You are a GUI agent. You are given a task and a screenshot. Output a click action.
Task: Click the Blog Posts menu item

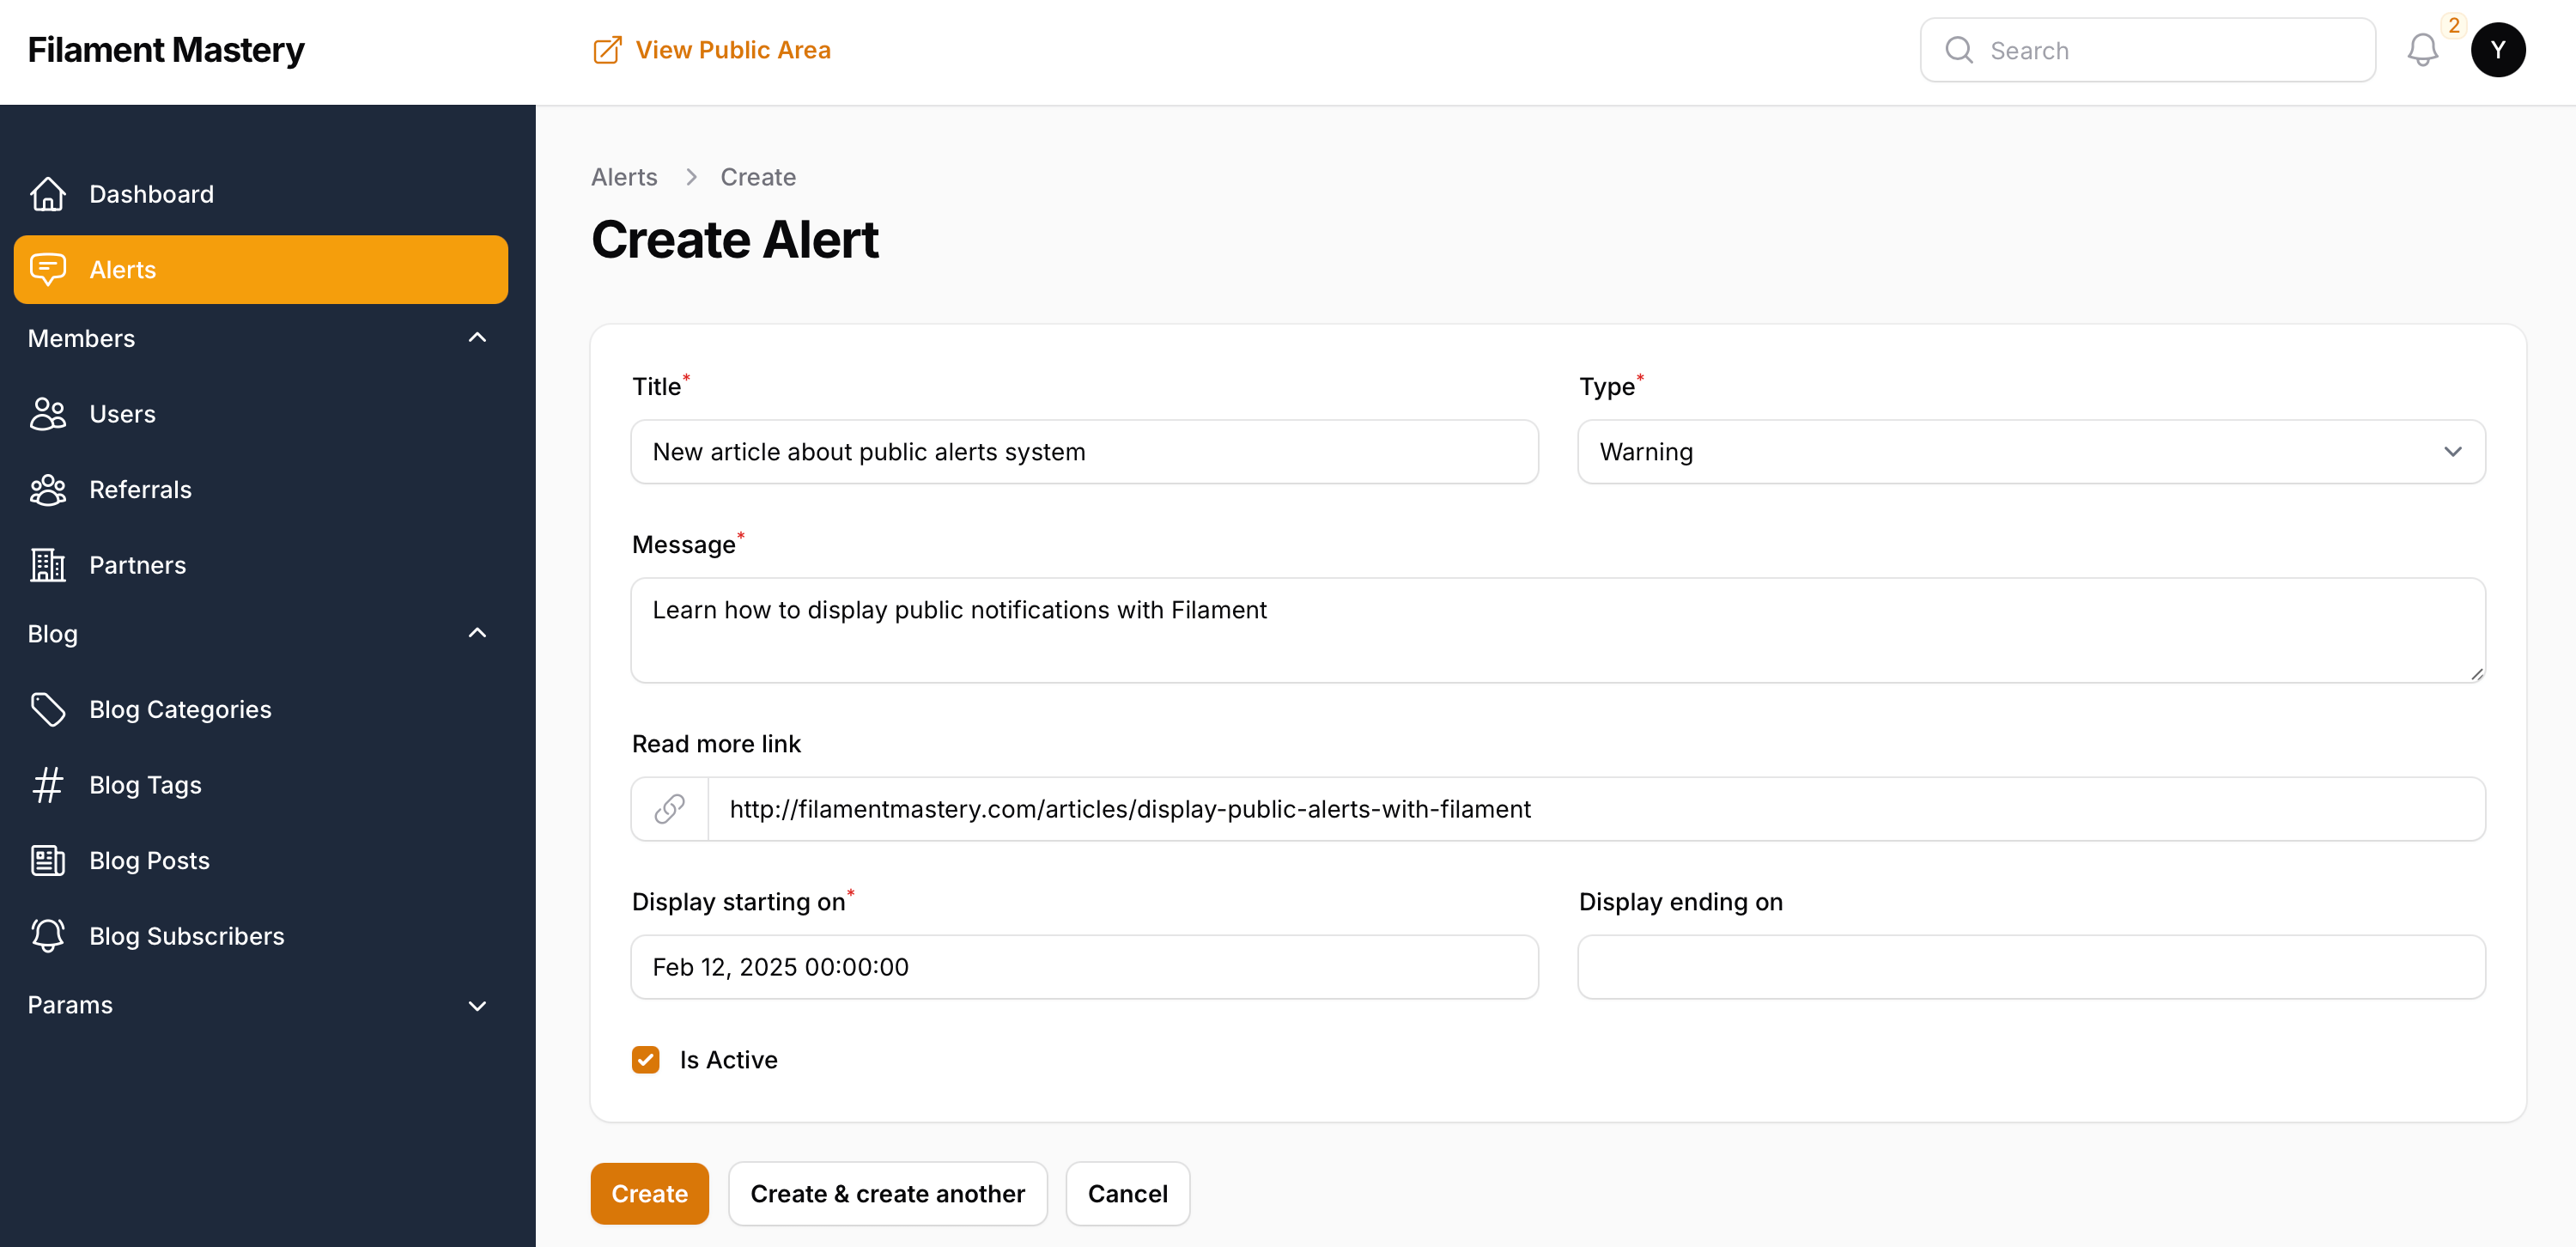[149, 860]
